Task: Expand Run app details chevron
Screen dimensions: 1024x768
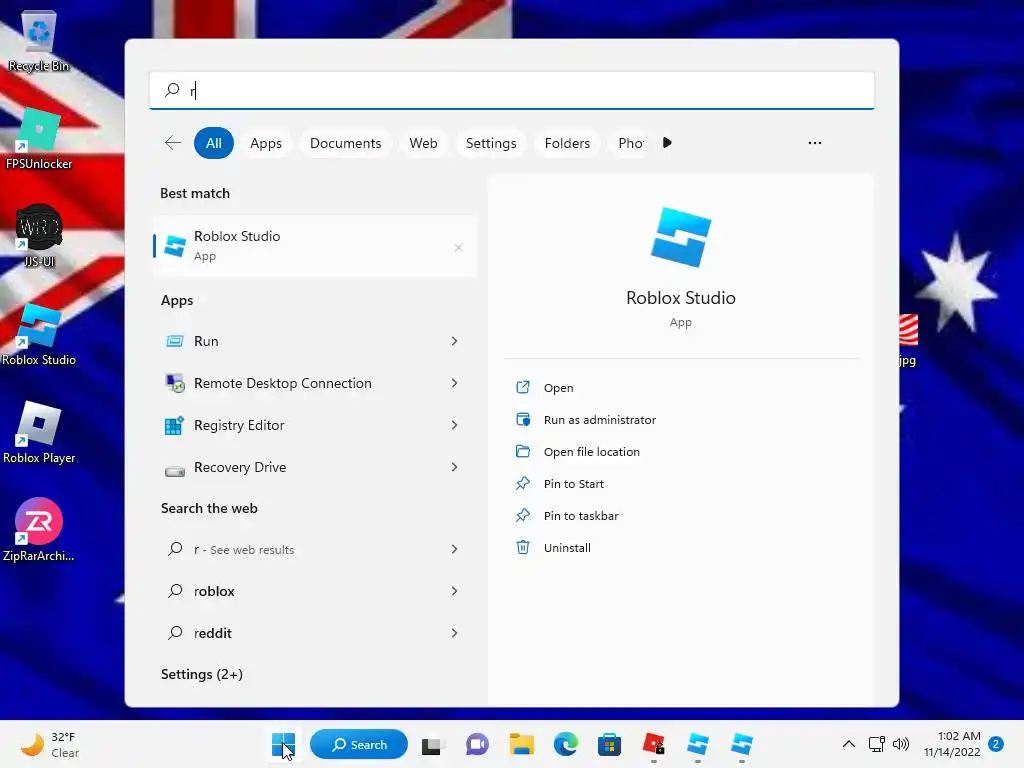Action: pos(455,341)
